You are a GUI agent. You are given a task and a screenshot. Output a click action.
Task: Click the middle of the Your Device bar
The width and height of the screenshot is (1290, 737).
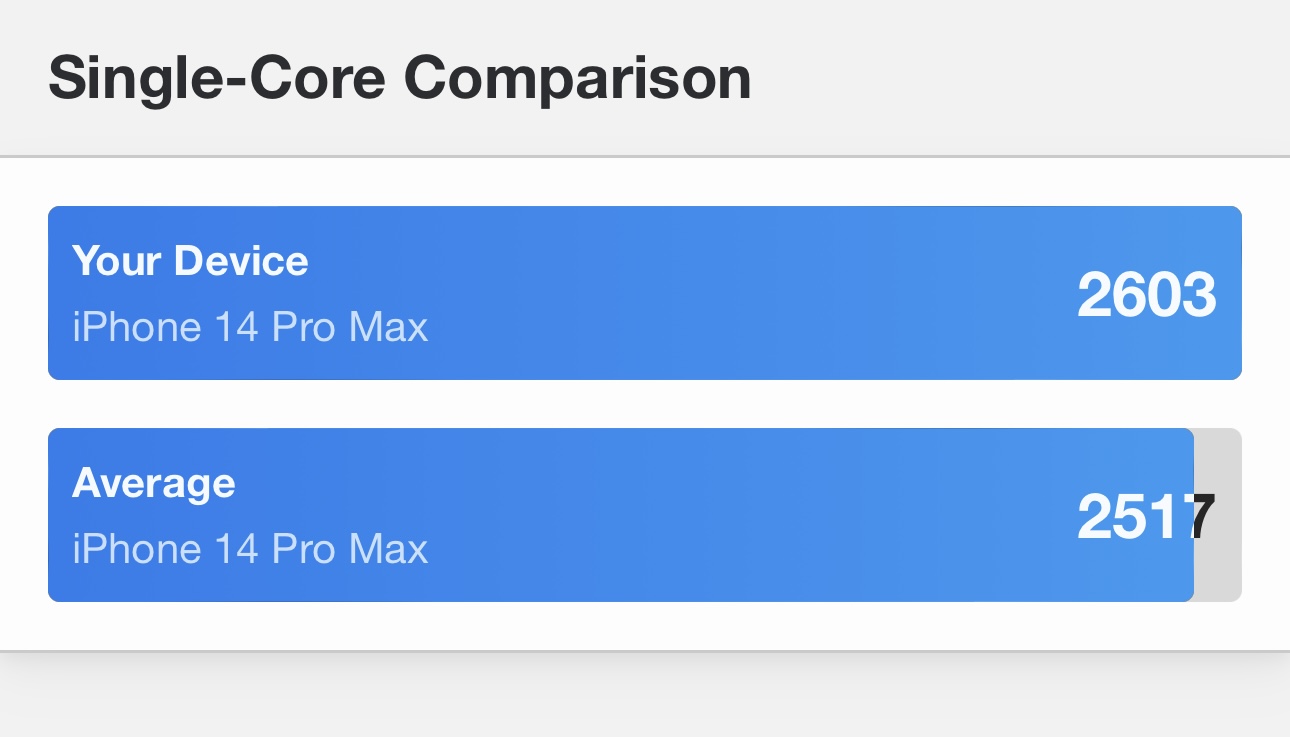[x=645, y=293]
